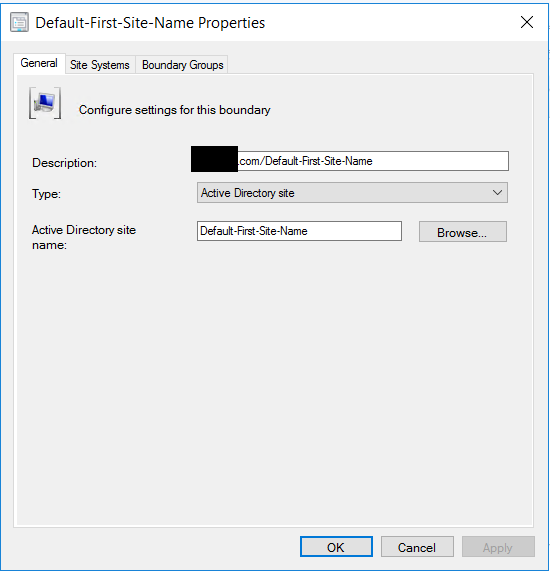Switch to the General tab
The height and width of the screenshot is (573, 550).
[39, 63]
